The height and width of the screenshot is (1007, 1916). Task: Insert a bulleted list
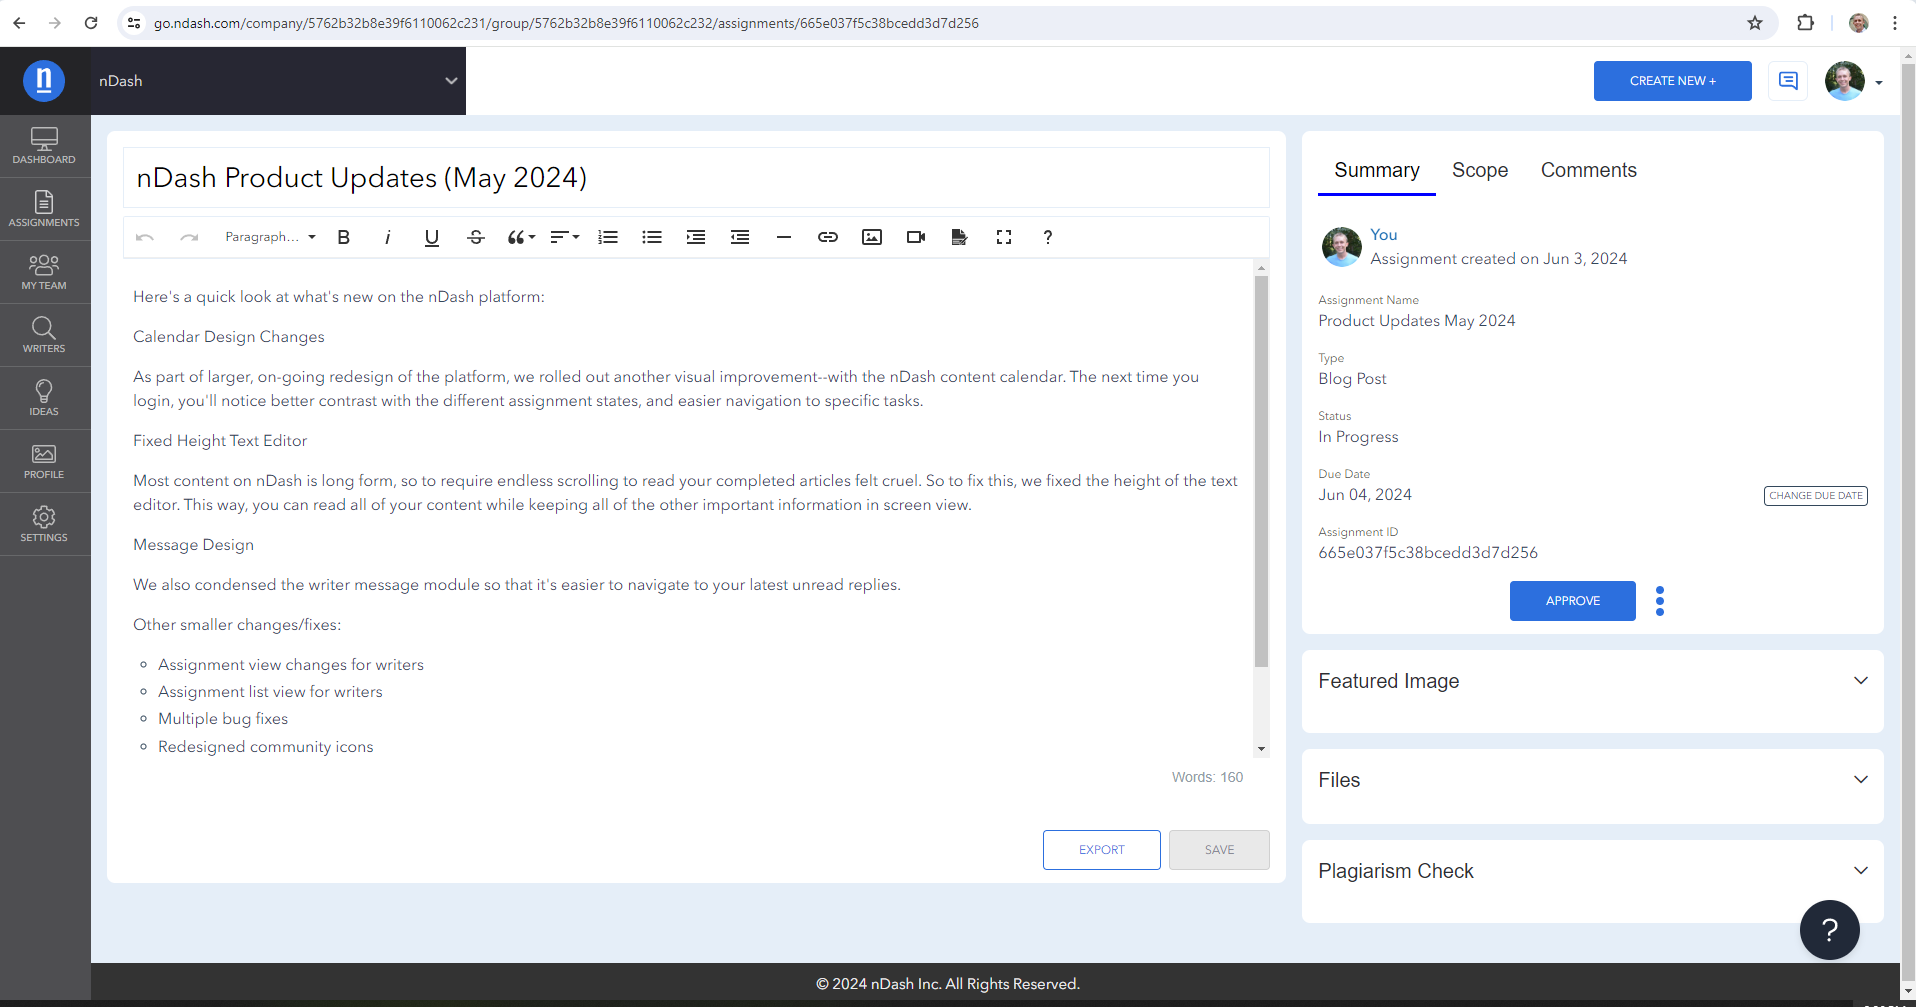coord(652,237)
